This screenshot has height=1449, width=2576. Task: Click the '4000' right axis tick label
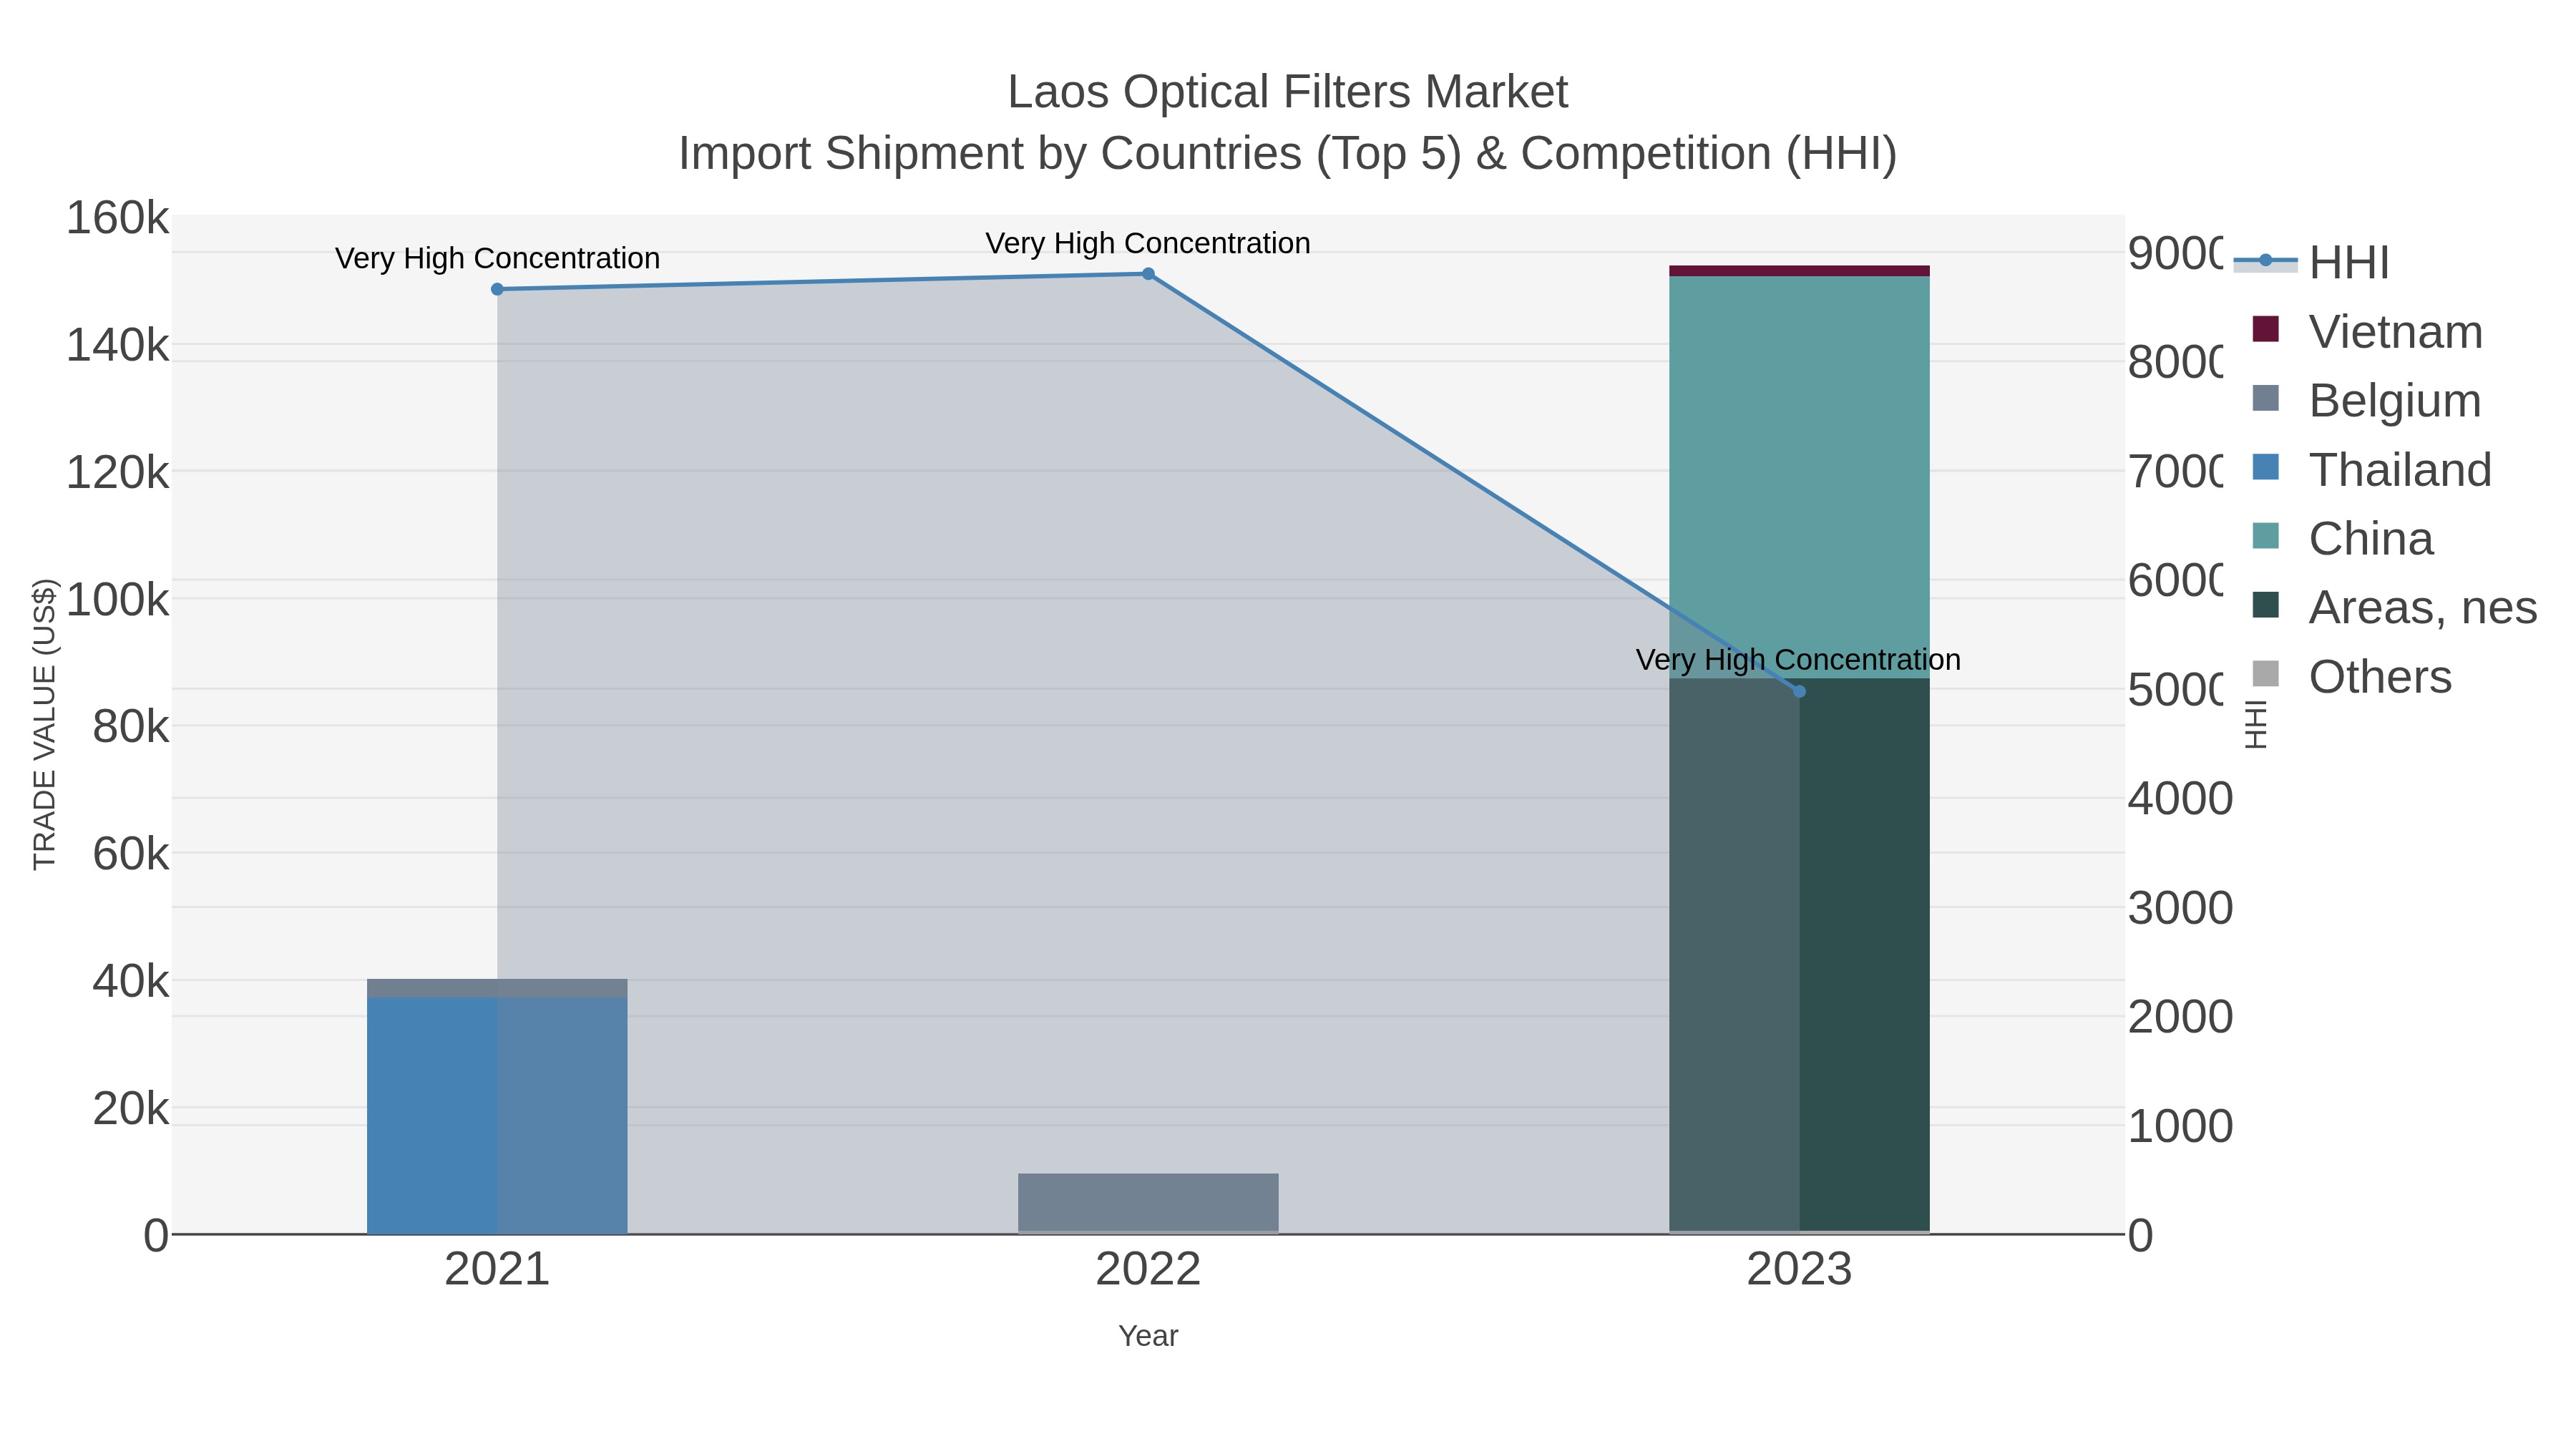(2180, 799)
